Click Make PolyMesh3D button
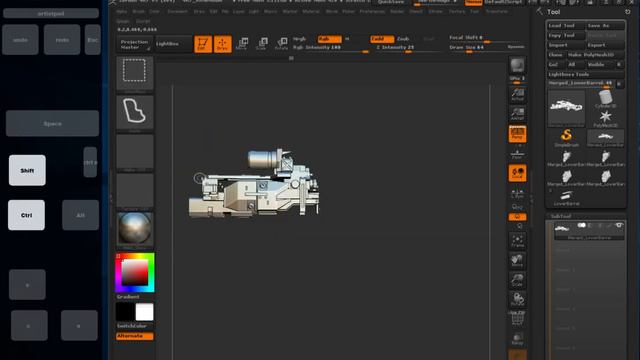This screenshot has width=640, height=360. 596,55
